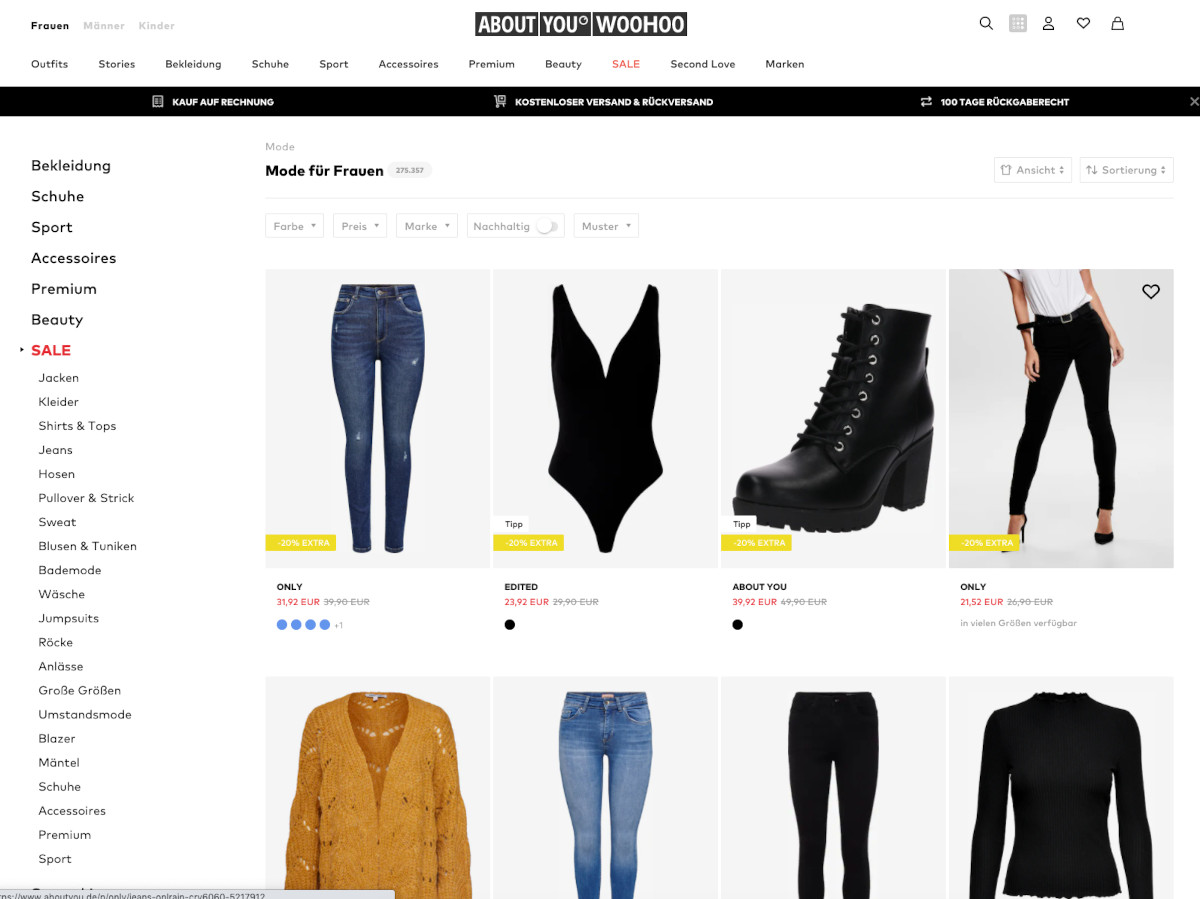Open the mustard knit cardigan image
Viewport: 1200px width, 899px height.
[x=377, y=788]
